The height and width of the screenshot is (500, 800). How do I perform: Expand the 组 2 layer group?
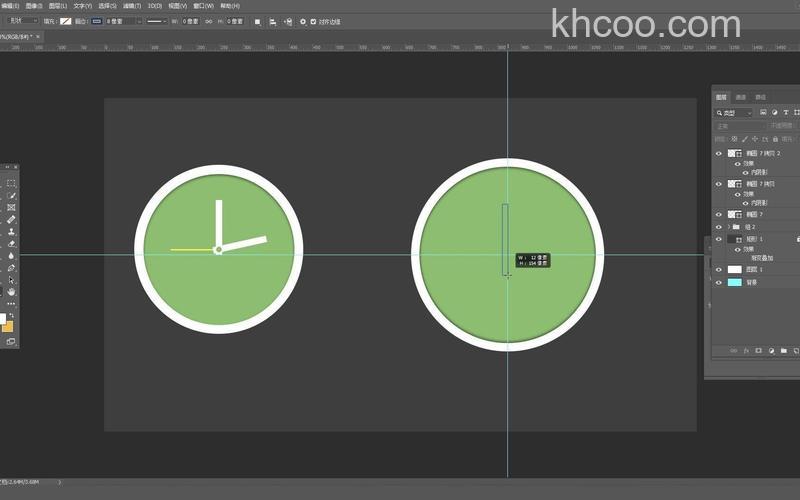[729, 227]
